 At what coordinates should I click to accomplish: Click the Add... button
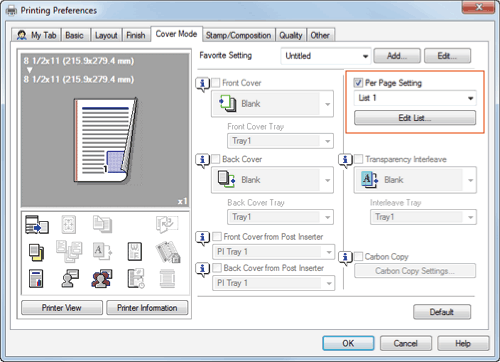tap(397, 56)
